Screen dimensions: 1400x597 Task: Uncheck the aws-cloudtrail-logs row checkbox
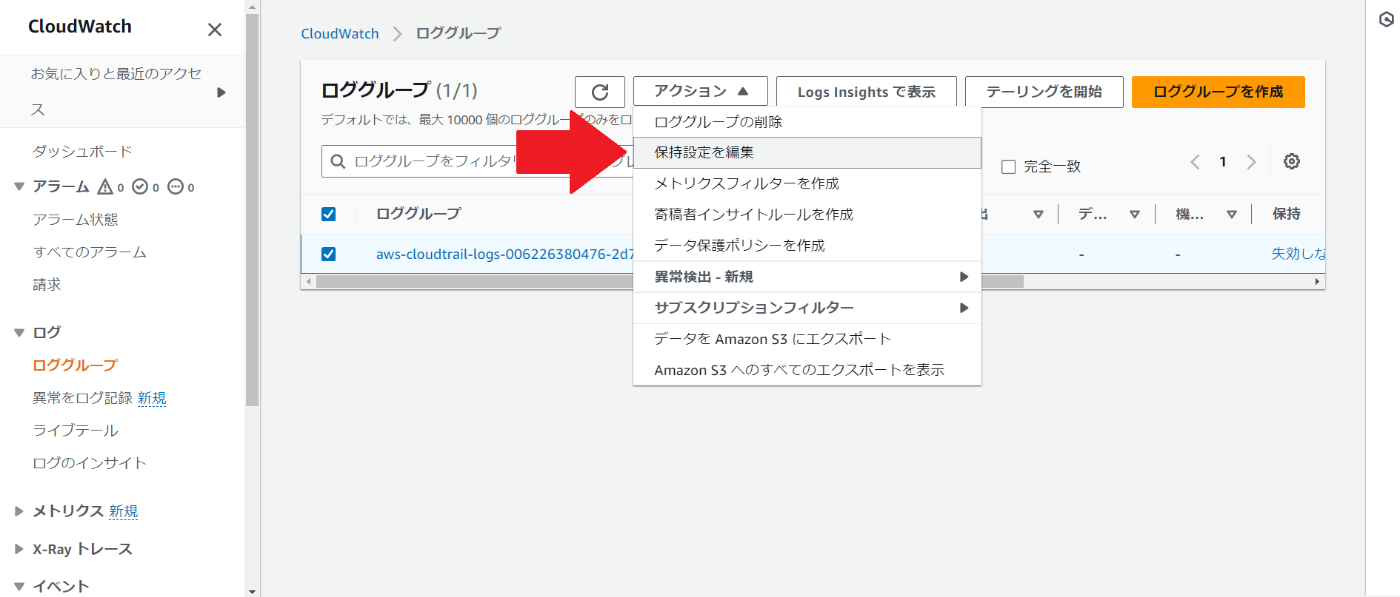328,254
